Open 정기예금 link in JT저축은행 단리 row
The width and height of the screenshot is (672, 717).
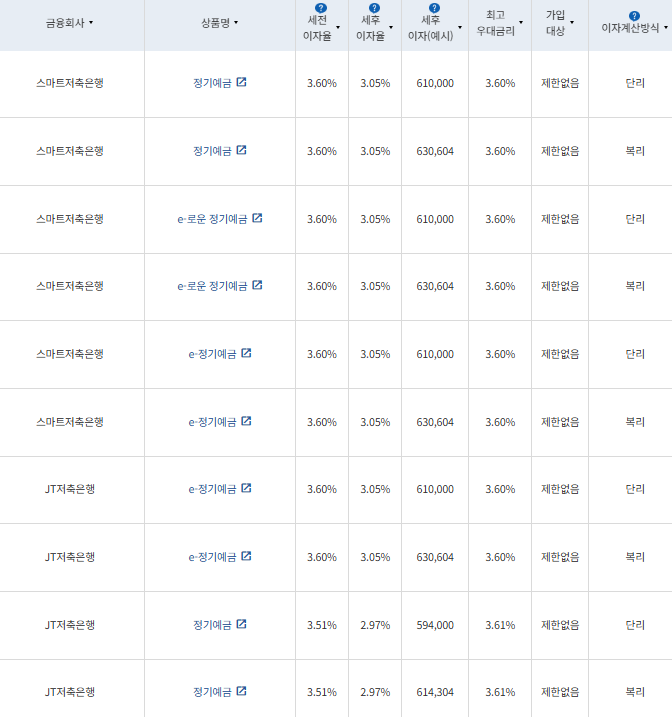point(212,625)
